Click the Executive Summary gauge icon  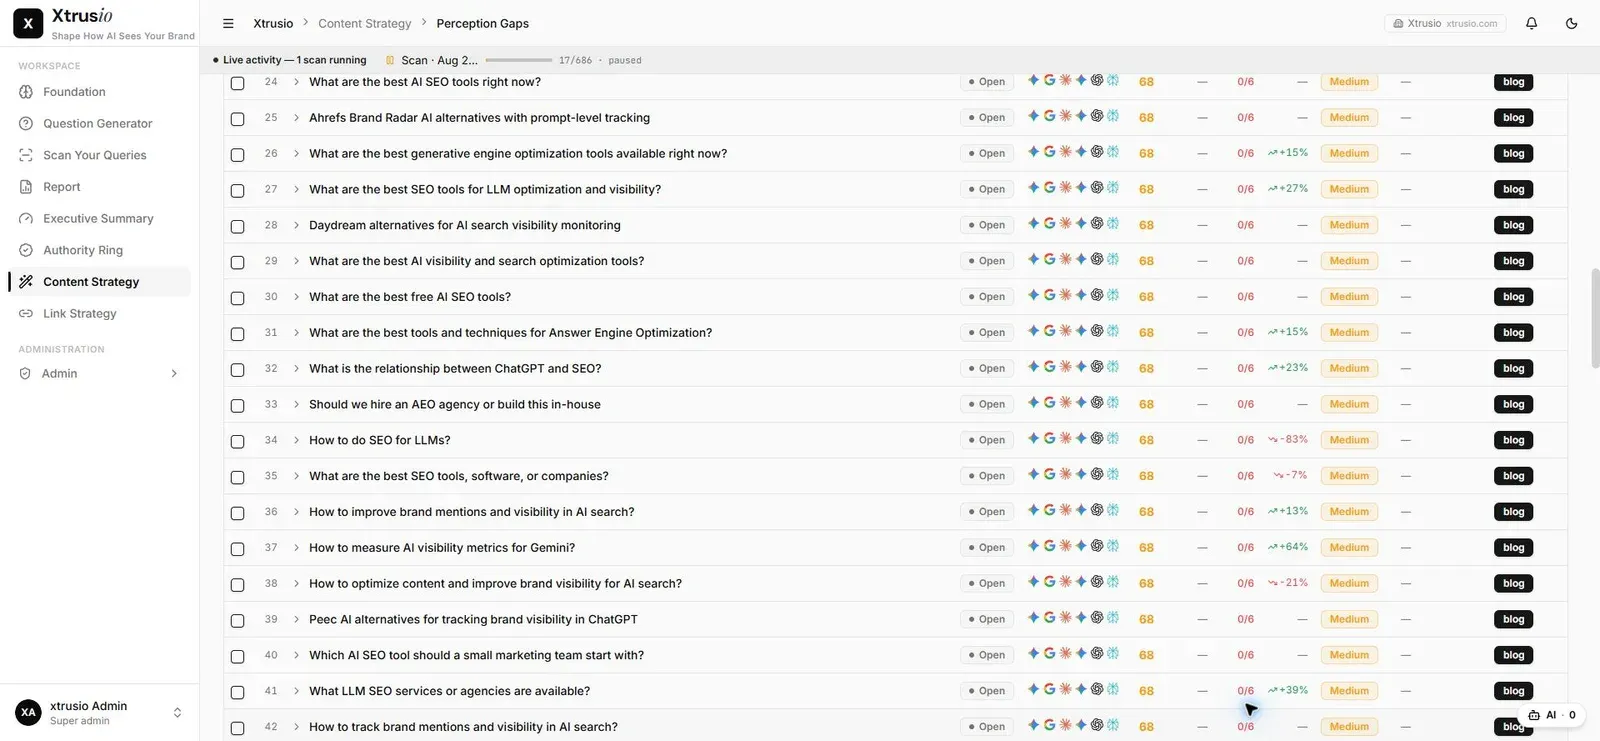pyautogui.click(x=26, y=219)
